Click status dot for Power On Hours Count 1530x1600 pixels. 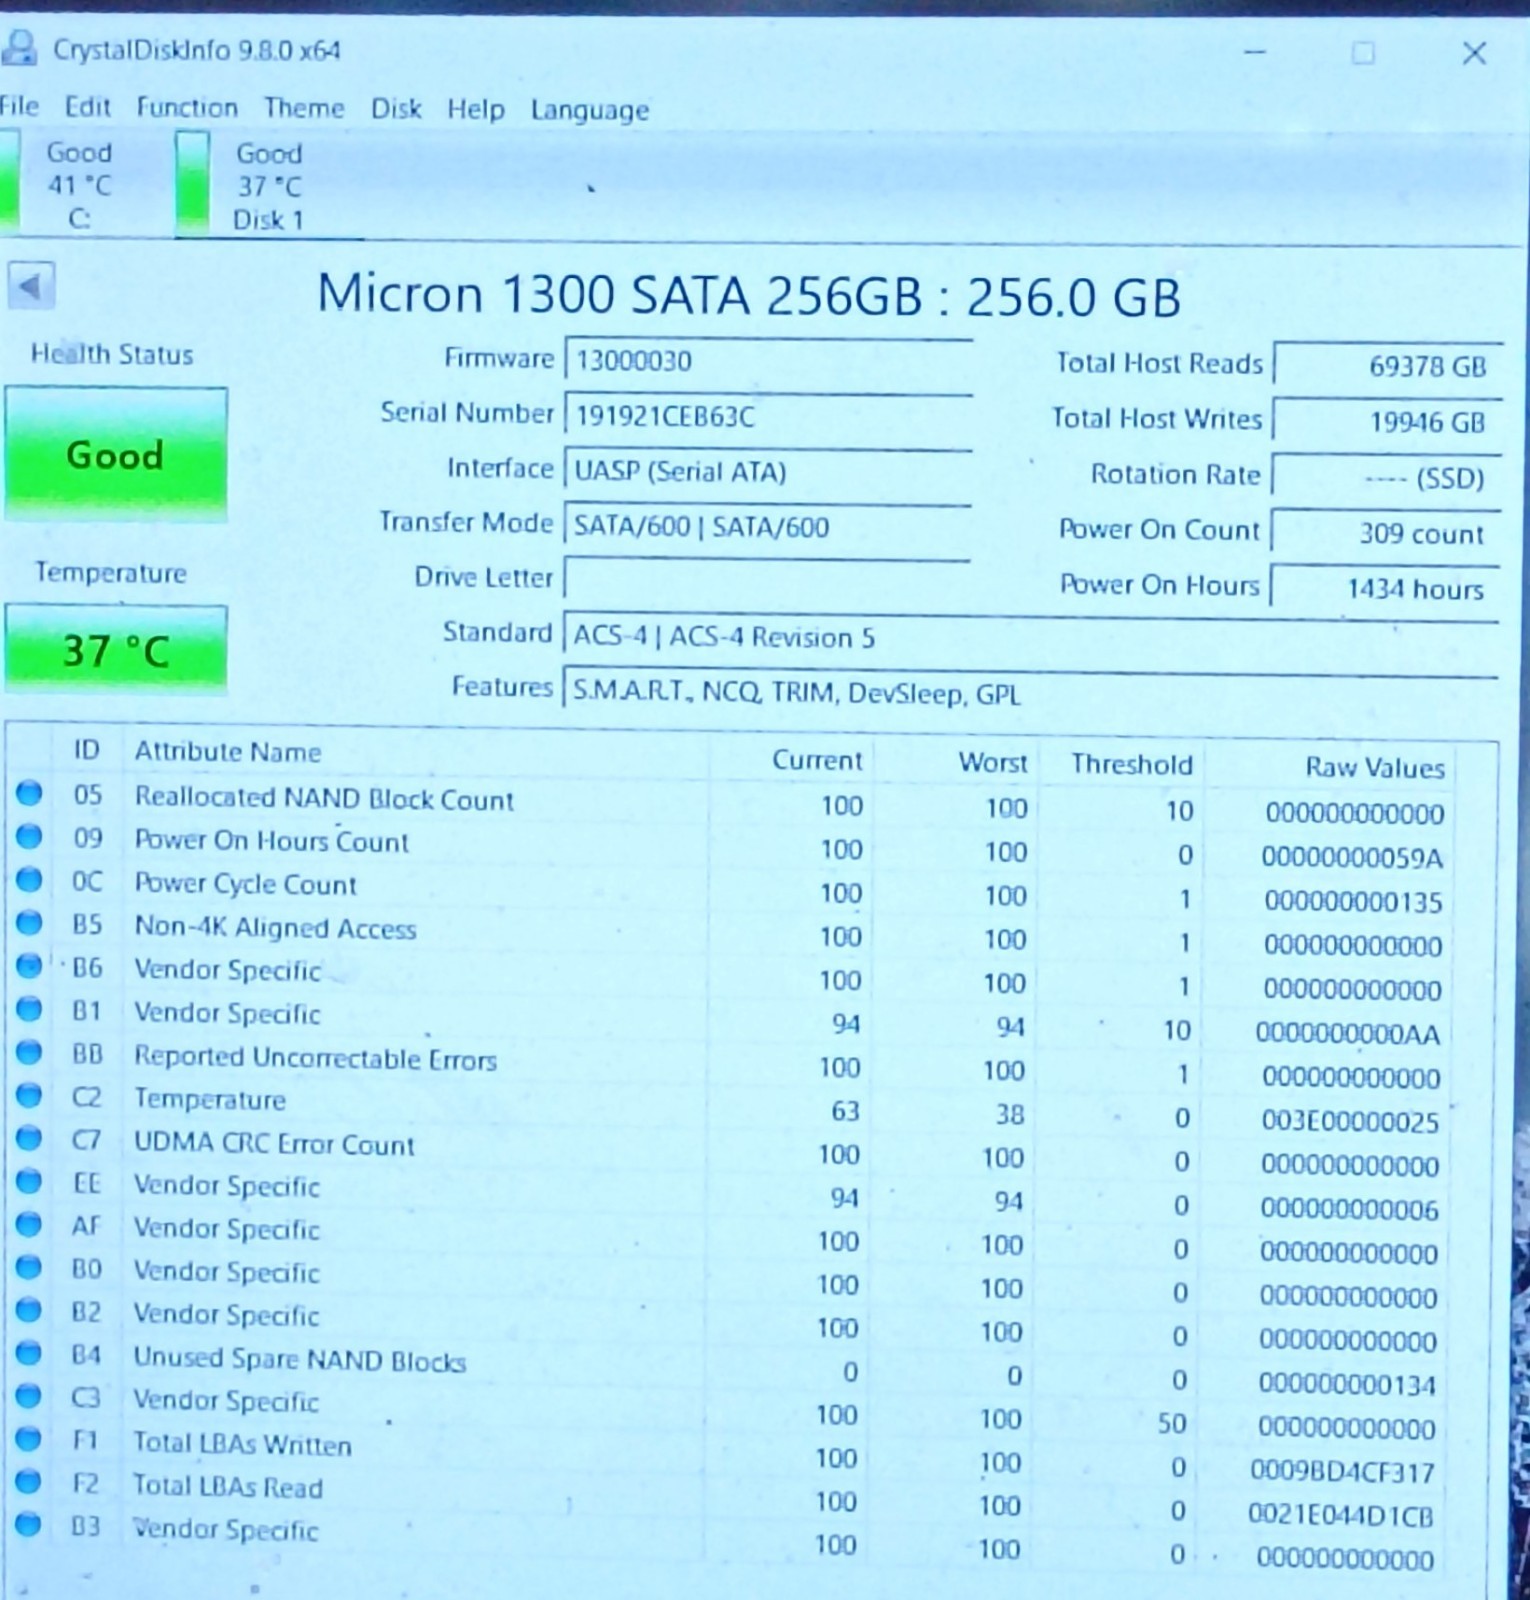(29, 836)
